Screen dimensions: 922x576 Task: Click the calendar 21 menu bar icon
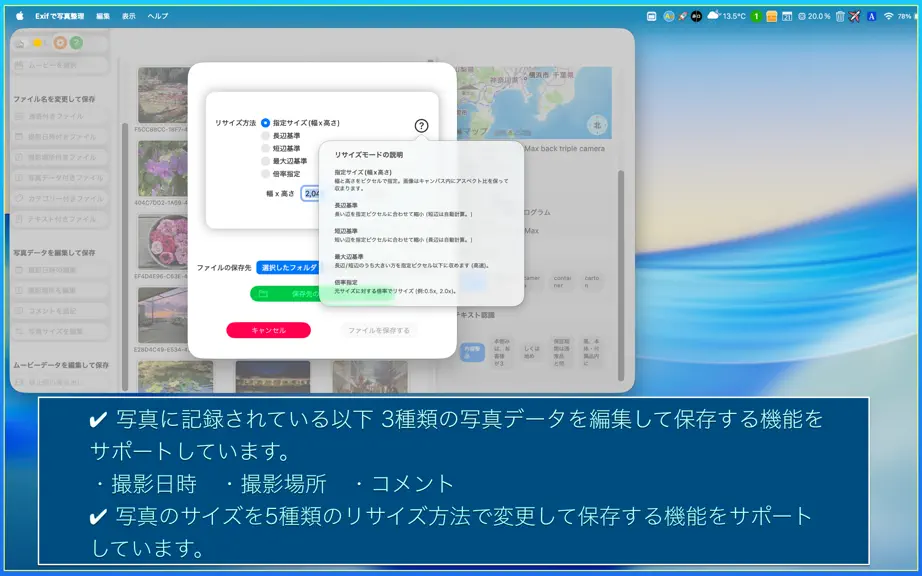click(x=787, y=16)
